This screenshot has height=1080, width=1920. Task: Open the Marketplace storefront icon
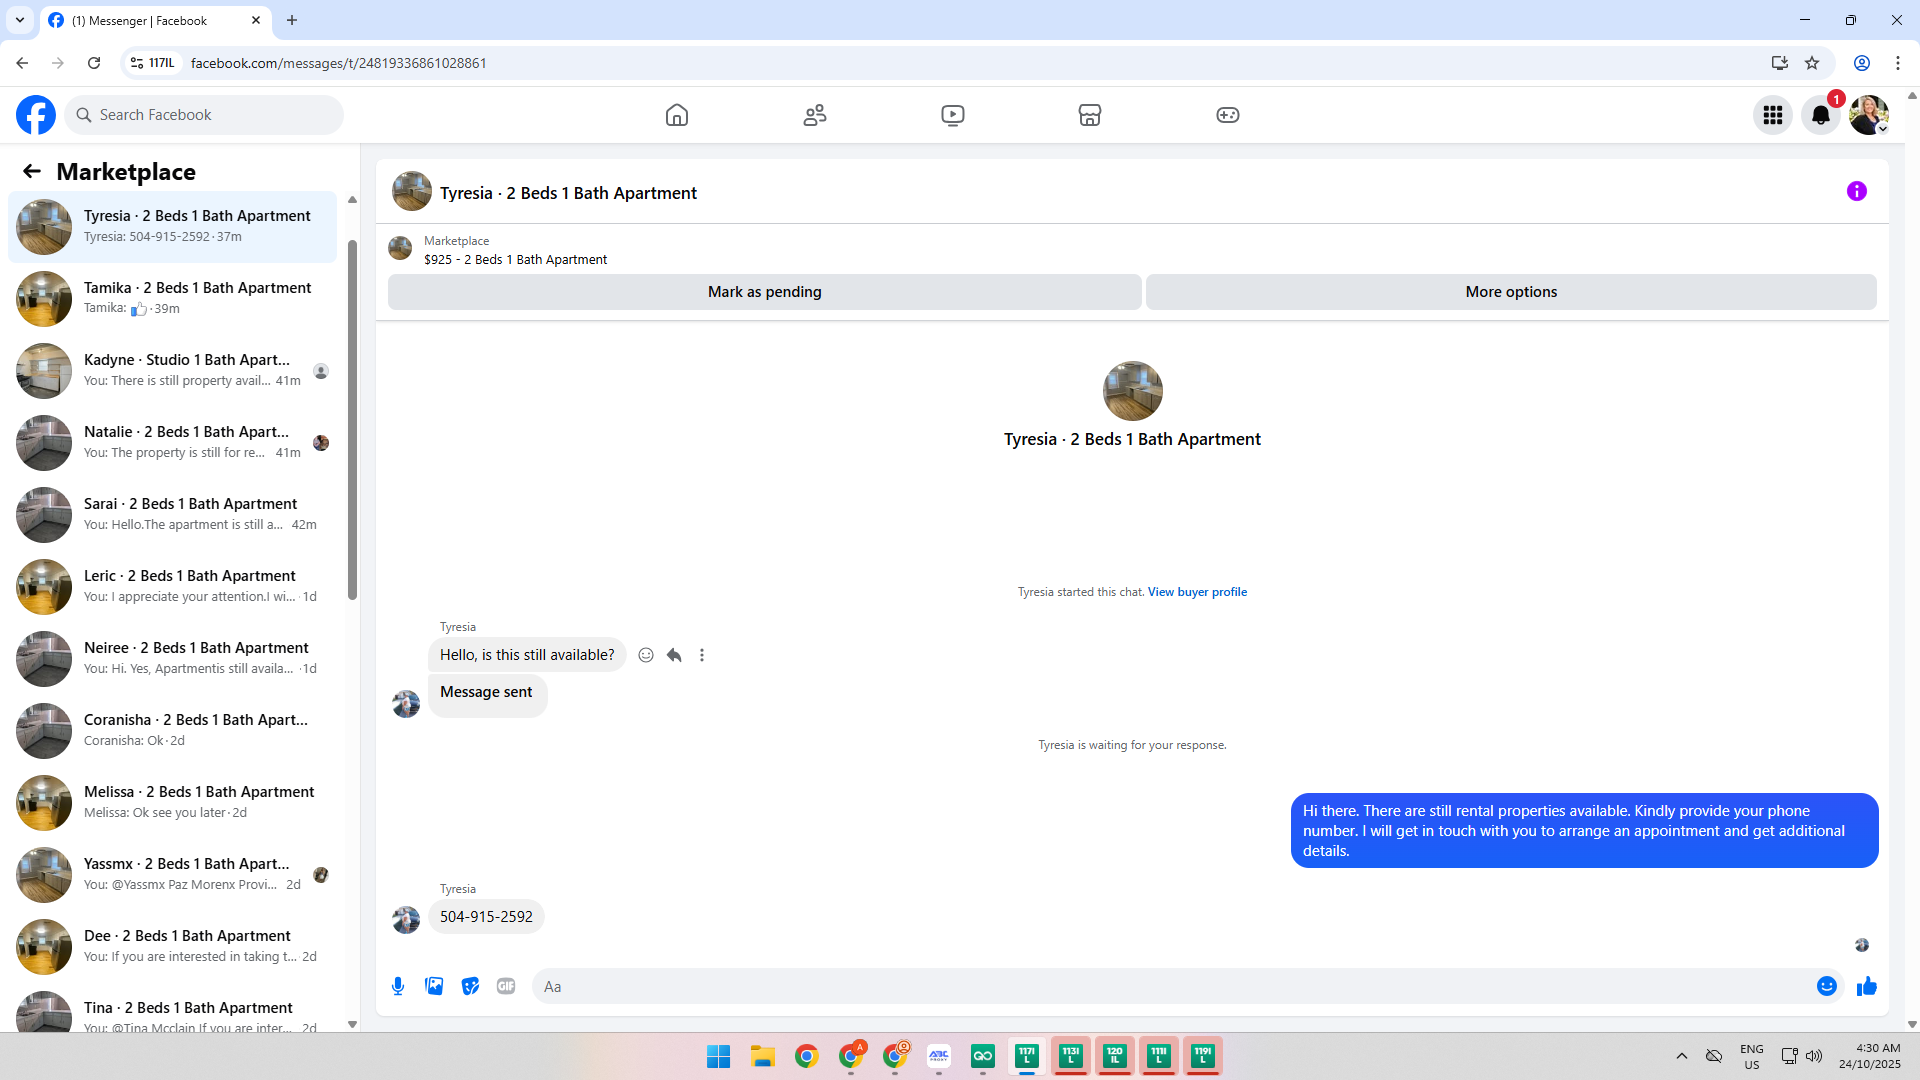[x=1090, y=115]
